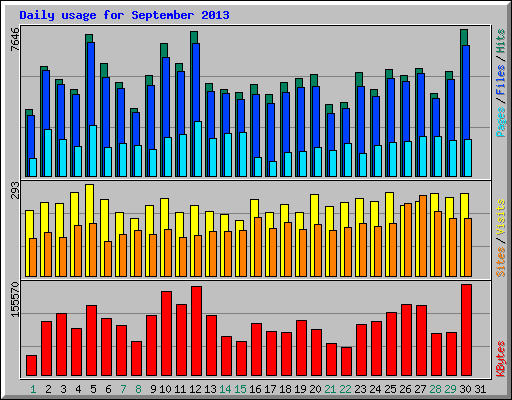Click green weekend day label "8"
The image size is (512, 400).
(x=138, y=389)
